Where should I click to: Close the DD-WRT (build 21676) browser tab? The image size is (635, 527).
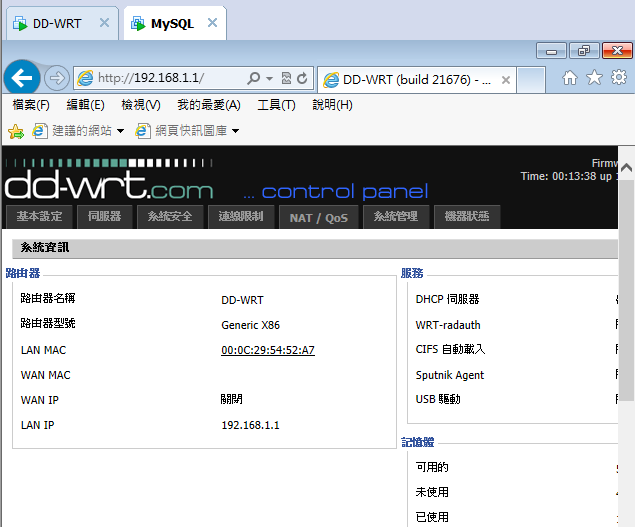tap(505, 80)
